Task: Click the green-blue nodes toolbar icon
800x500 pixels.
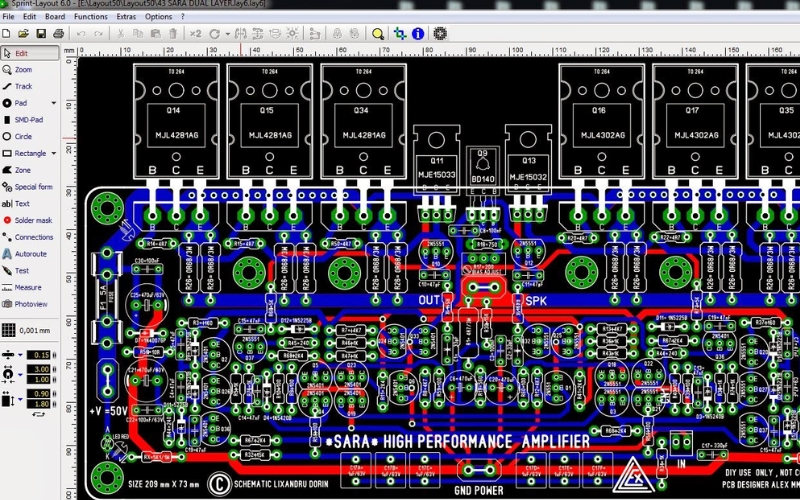Action: [400, 34]
